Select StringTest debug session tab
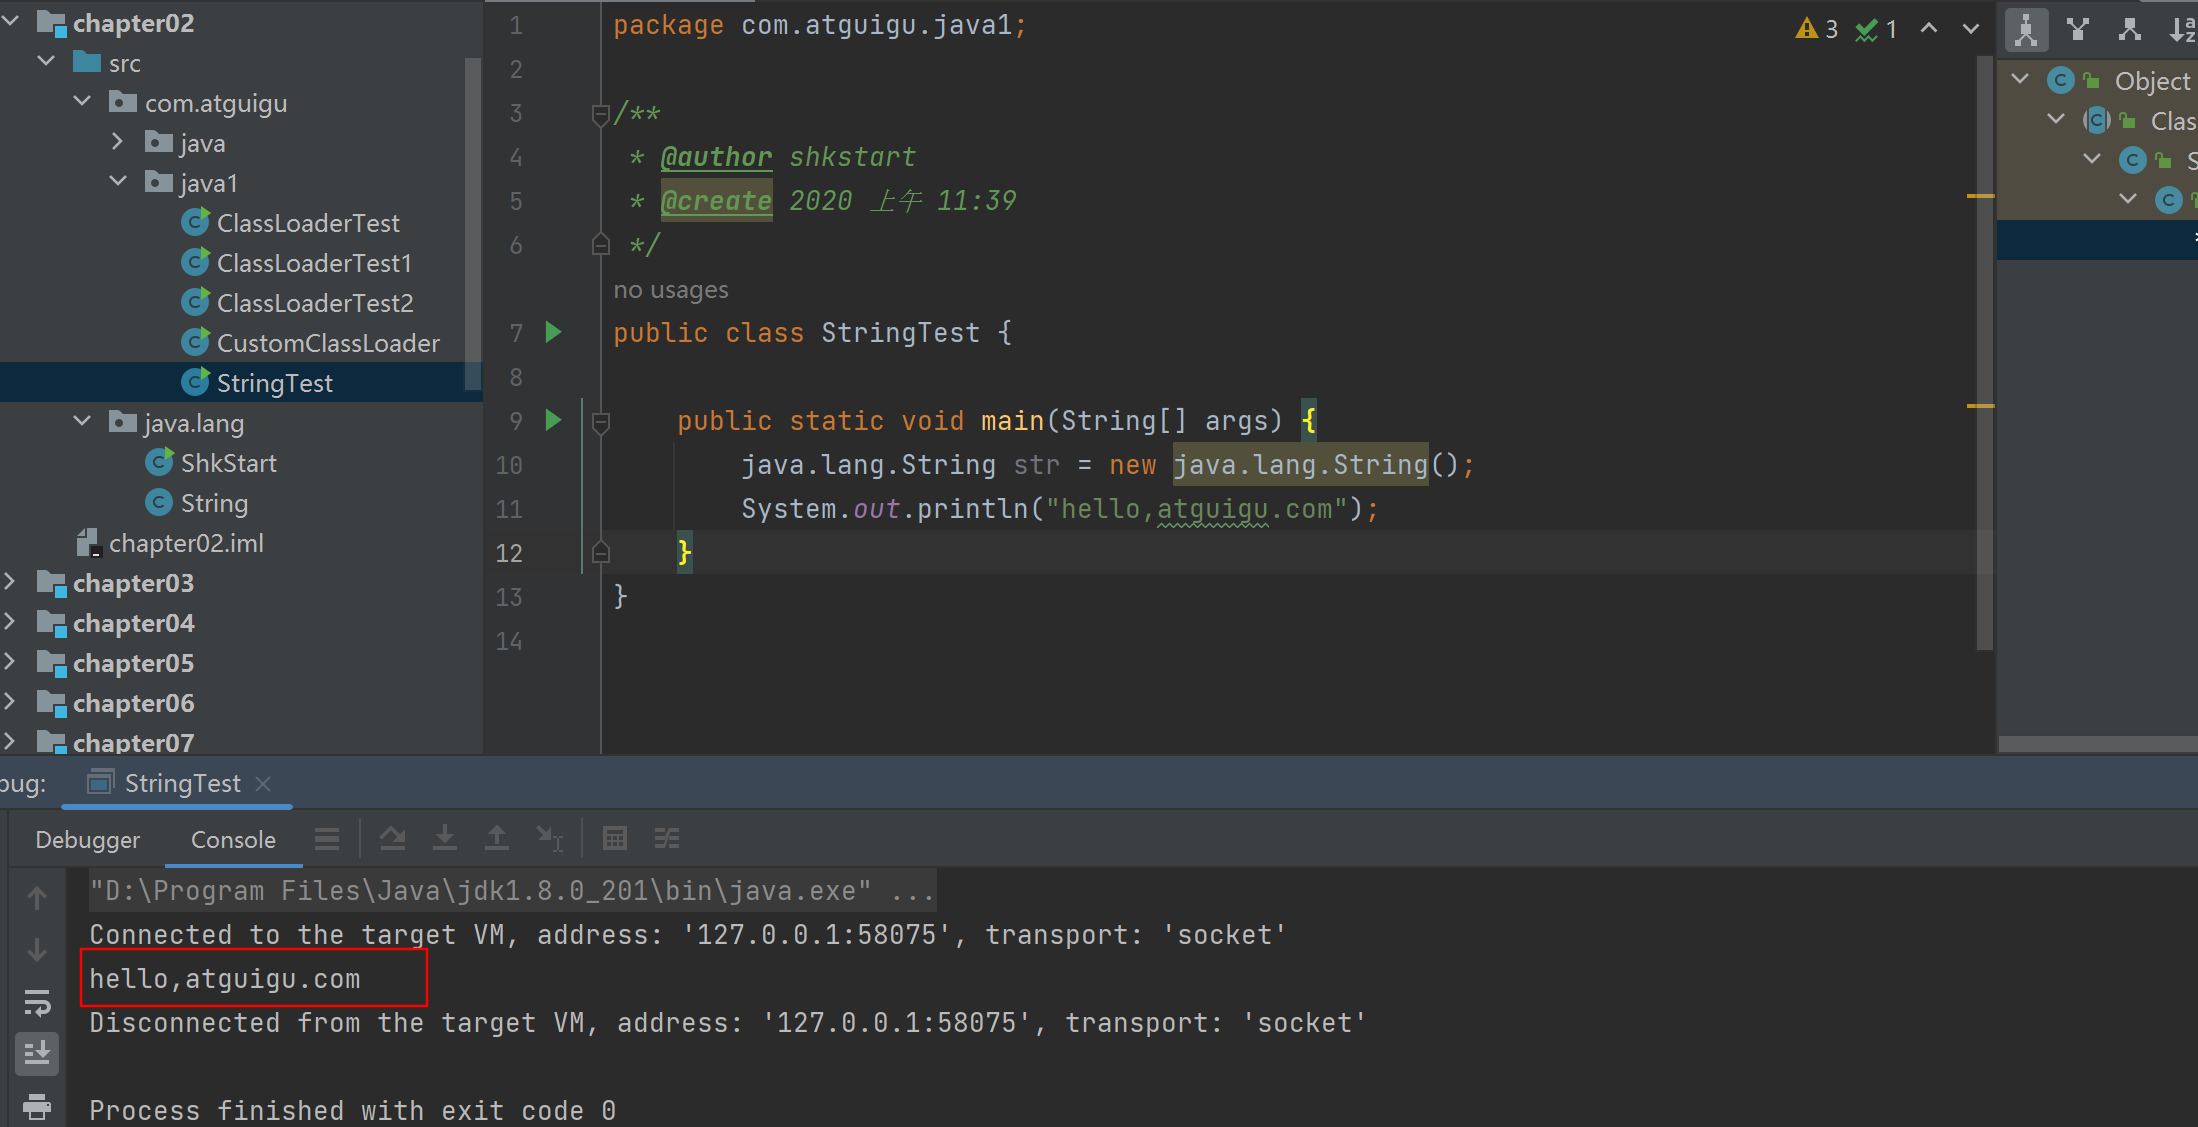The image size is (2198, 1127). 176,783
